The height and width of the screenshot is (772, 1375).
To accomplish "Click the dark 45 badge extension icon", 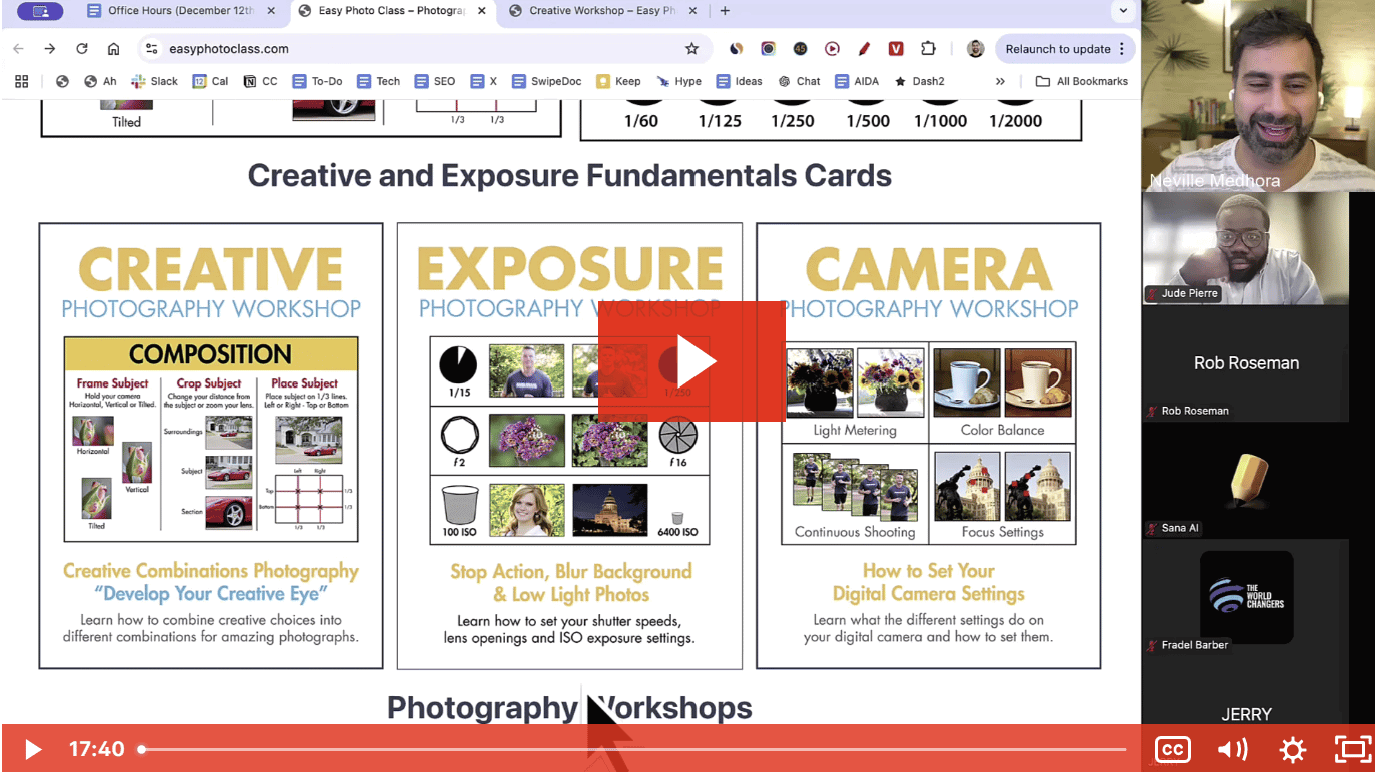I will click(800, 48).
